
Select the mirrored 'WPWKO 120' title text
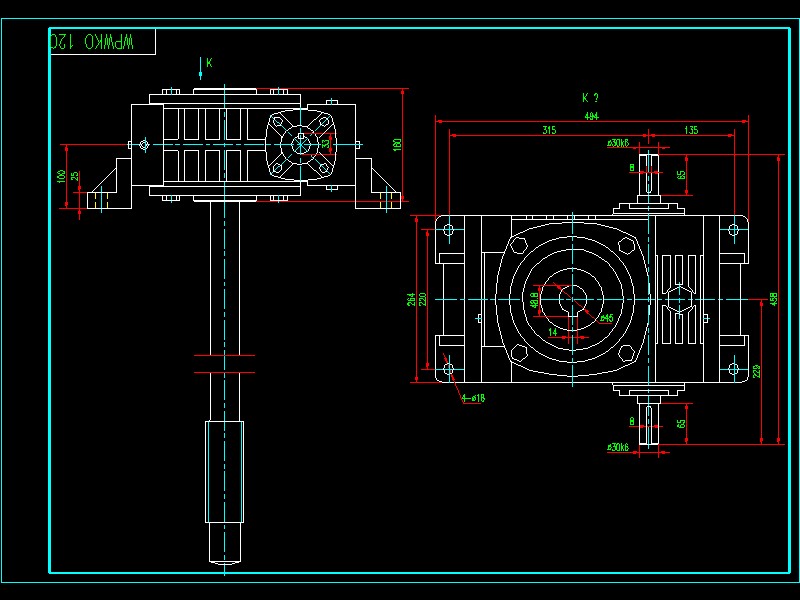point(92,42)
